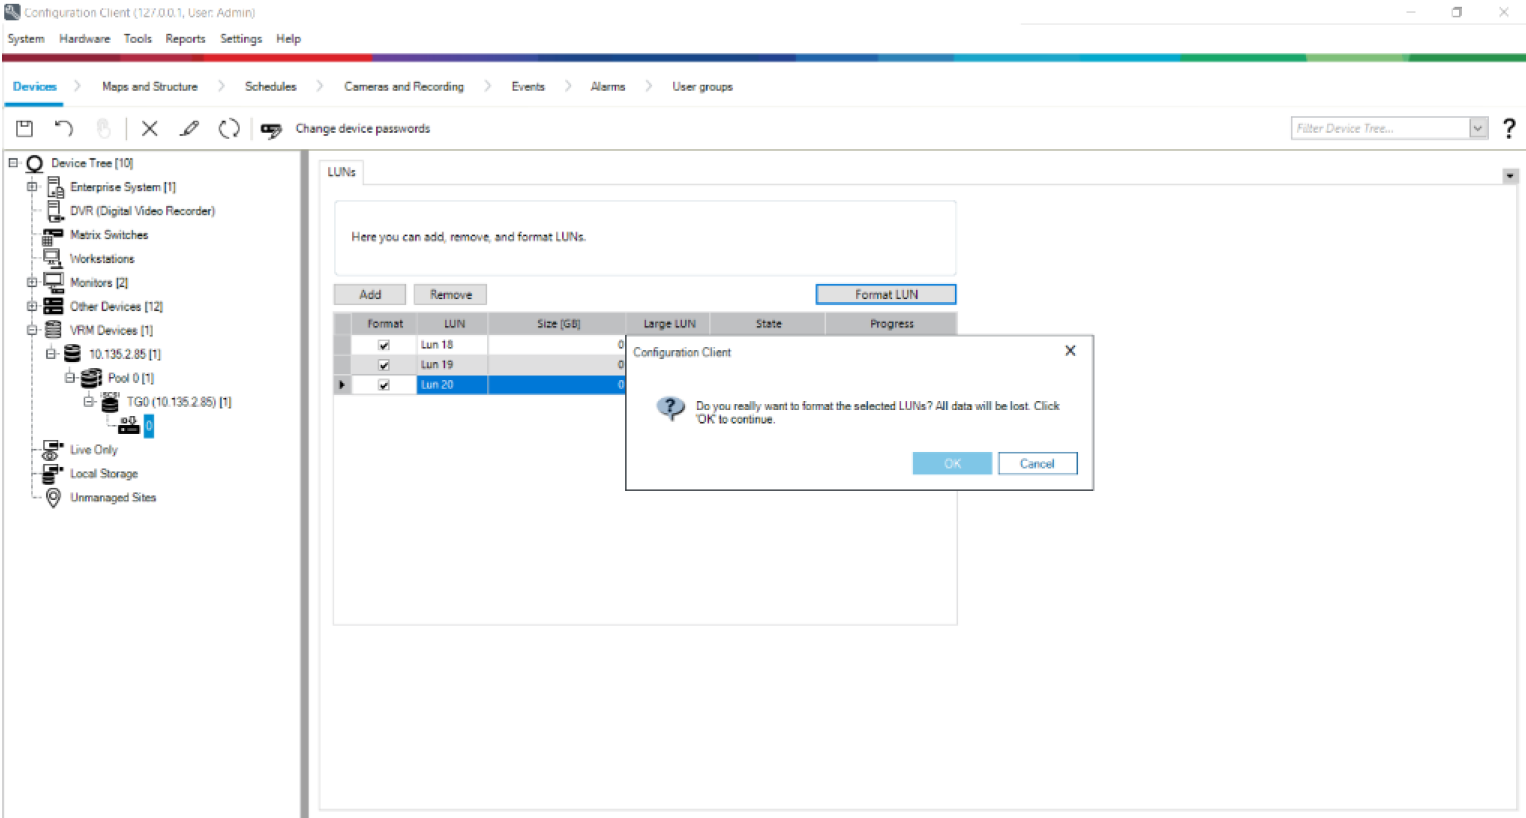This screenshot has width=1526, height=818.
Task: Click the Change device passwords icon
Action: (271, 129)
